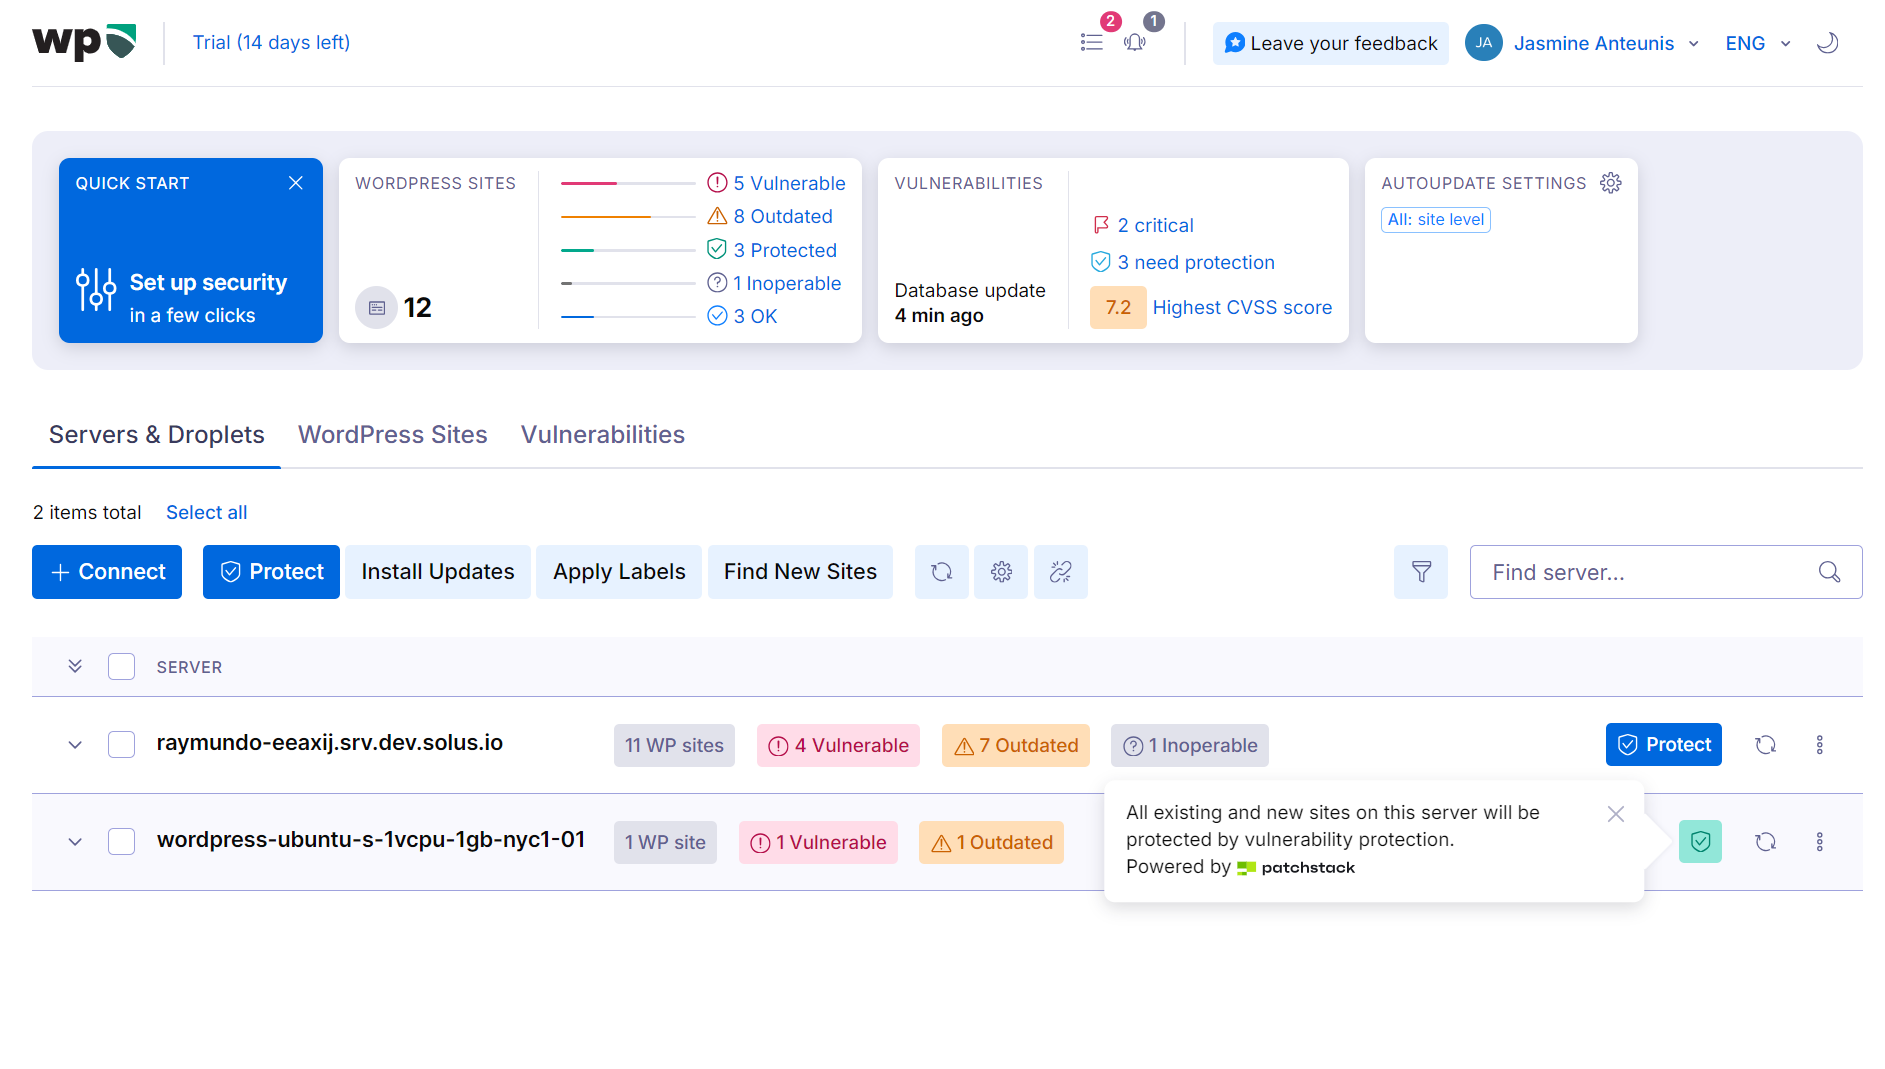Click the 4 Vulnerable badge on raymundo-eeaxij
This screenshot has height=1069, width=1885.
838,746
